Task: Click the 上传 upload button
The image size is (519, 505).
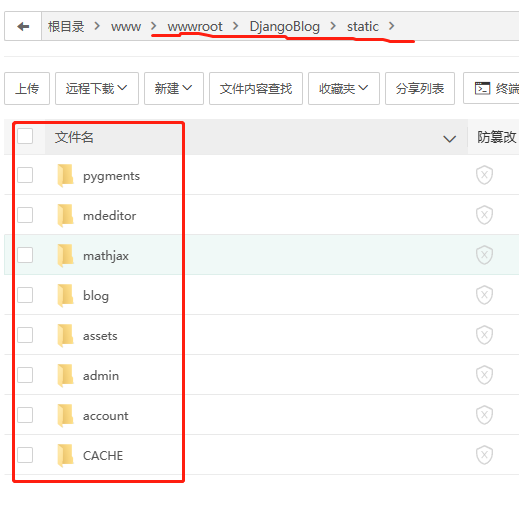Action: [27, 88]
